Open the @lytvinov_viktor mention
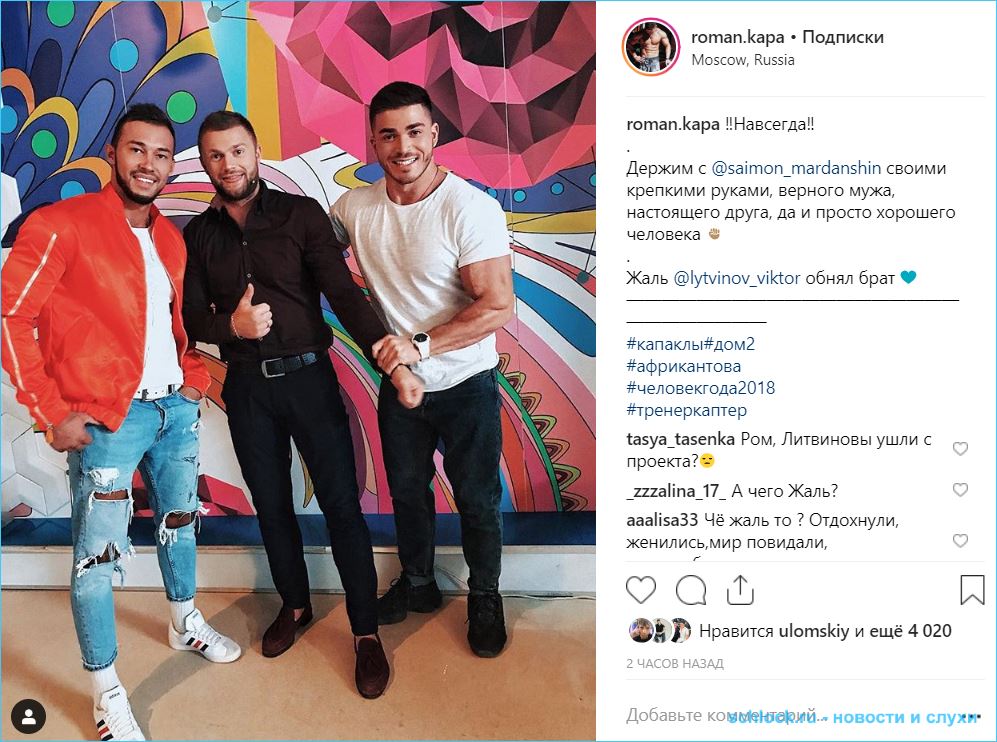The width and height of the screenshot is (997, 742). (736, 278)
